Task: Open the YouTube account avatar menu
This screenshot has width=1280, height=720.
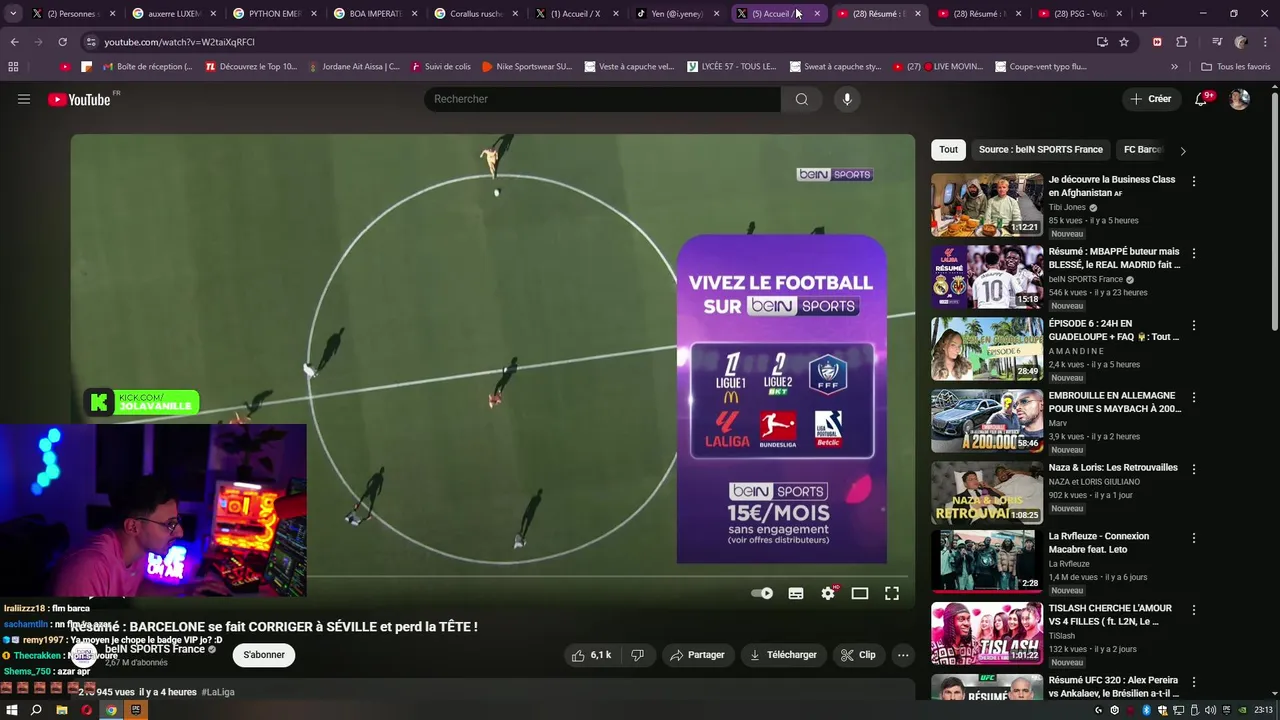Action: [1239, 99]
